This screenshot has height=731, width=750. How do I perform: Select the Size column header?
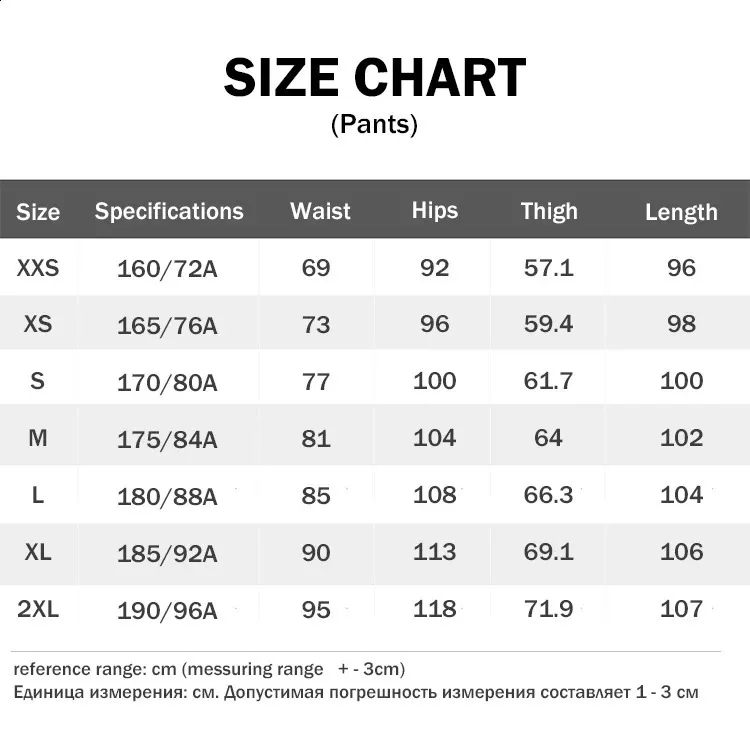(38, 212)
